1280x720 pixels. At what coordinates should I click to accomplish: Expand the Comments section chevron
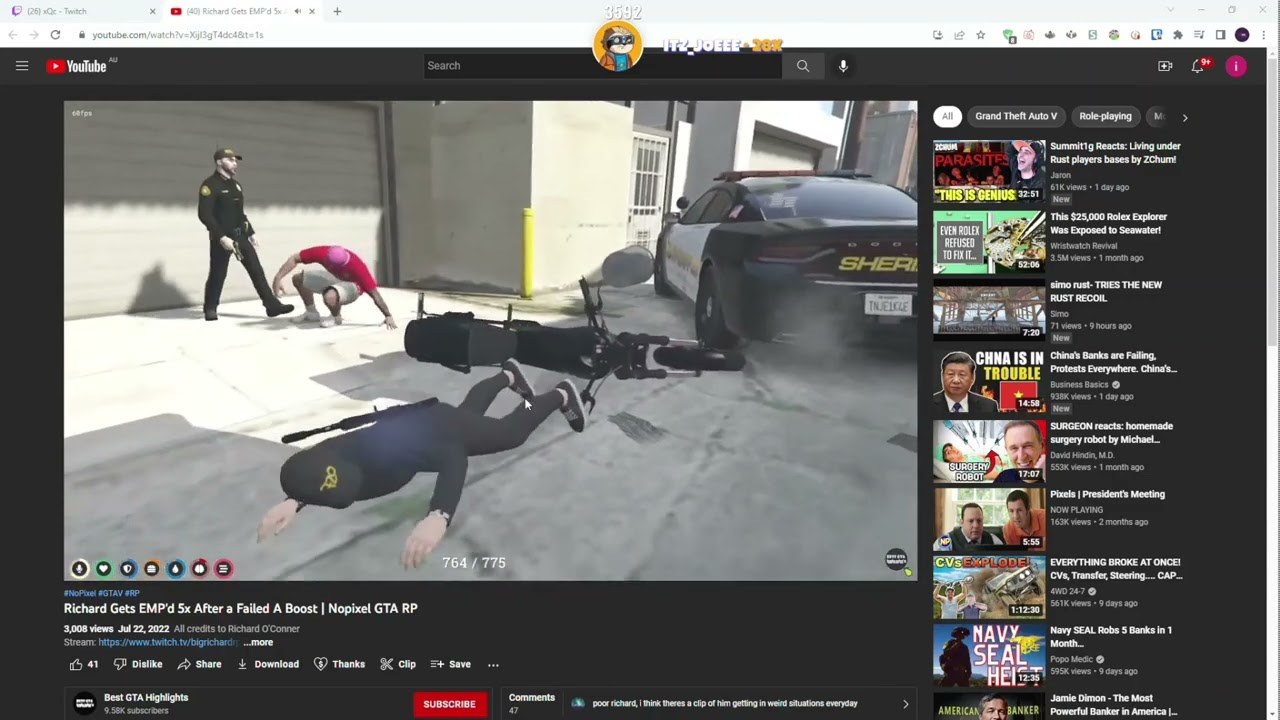tap(906, 704)
